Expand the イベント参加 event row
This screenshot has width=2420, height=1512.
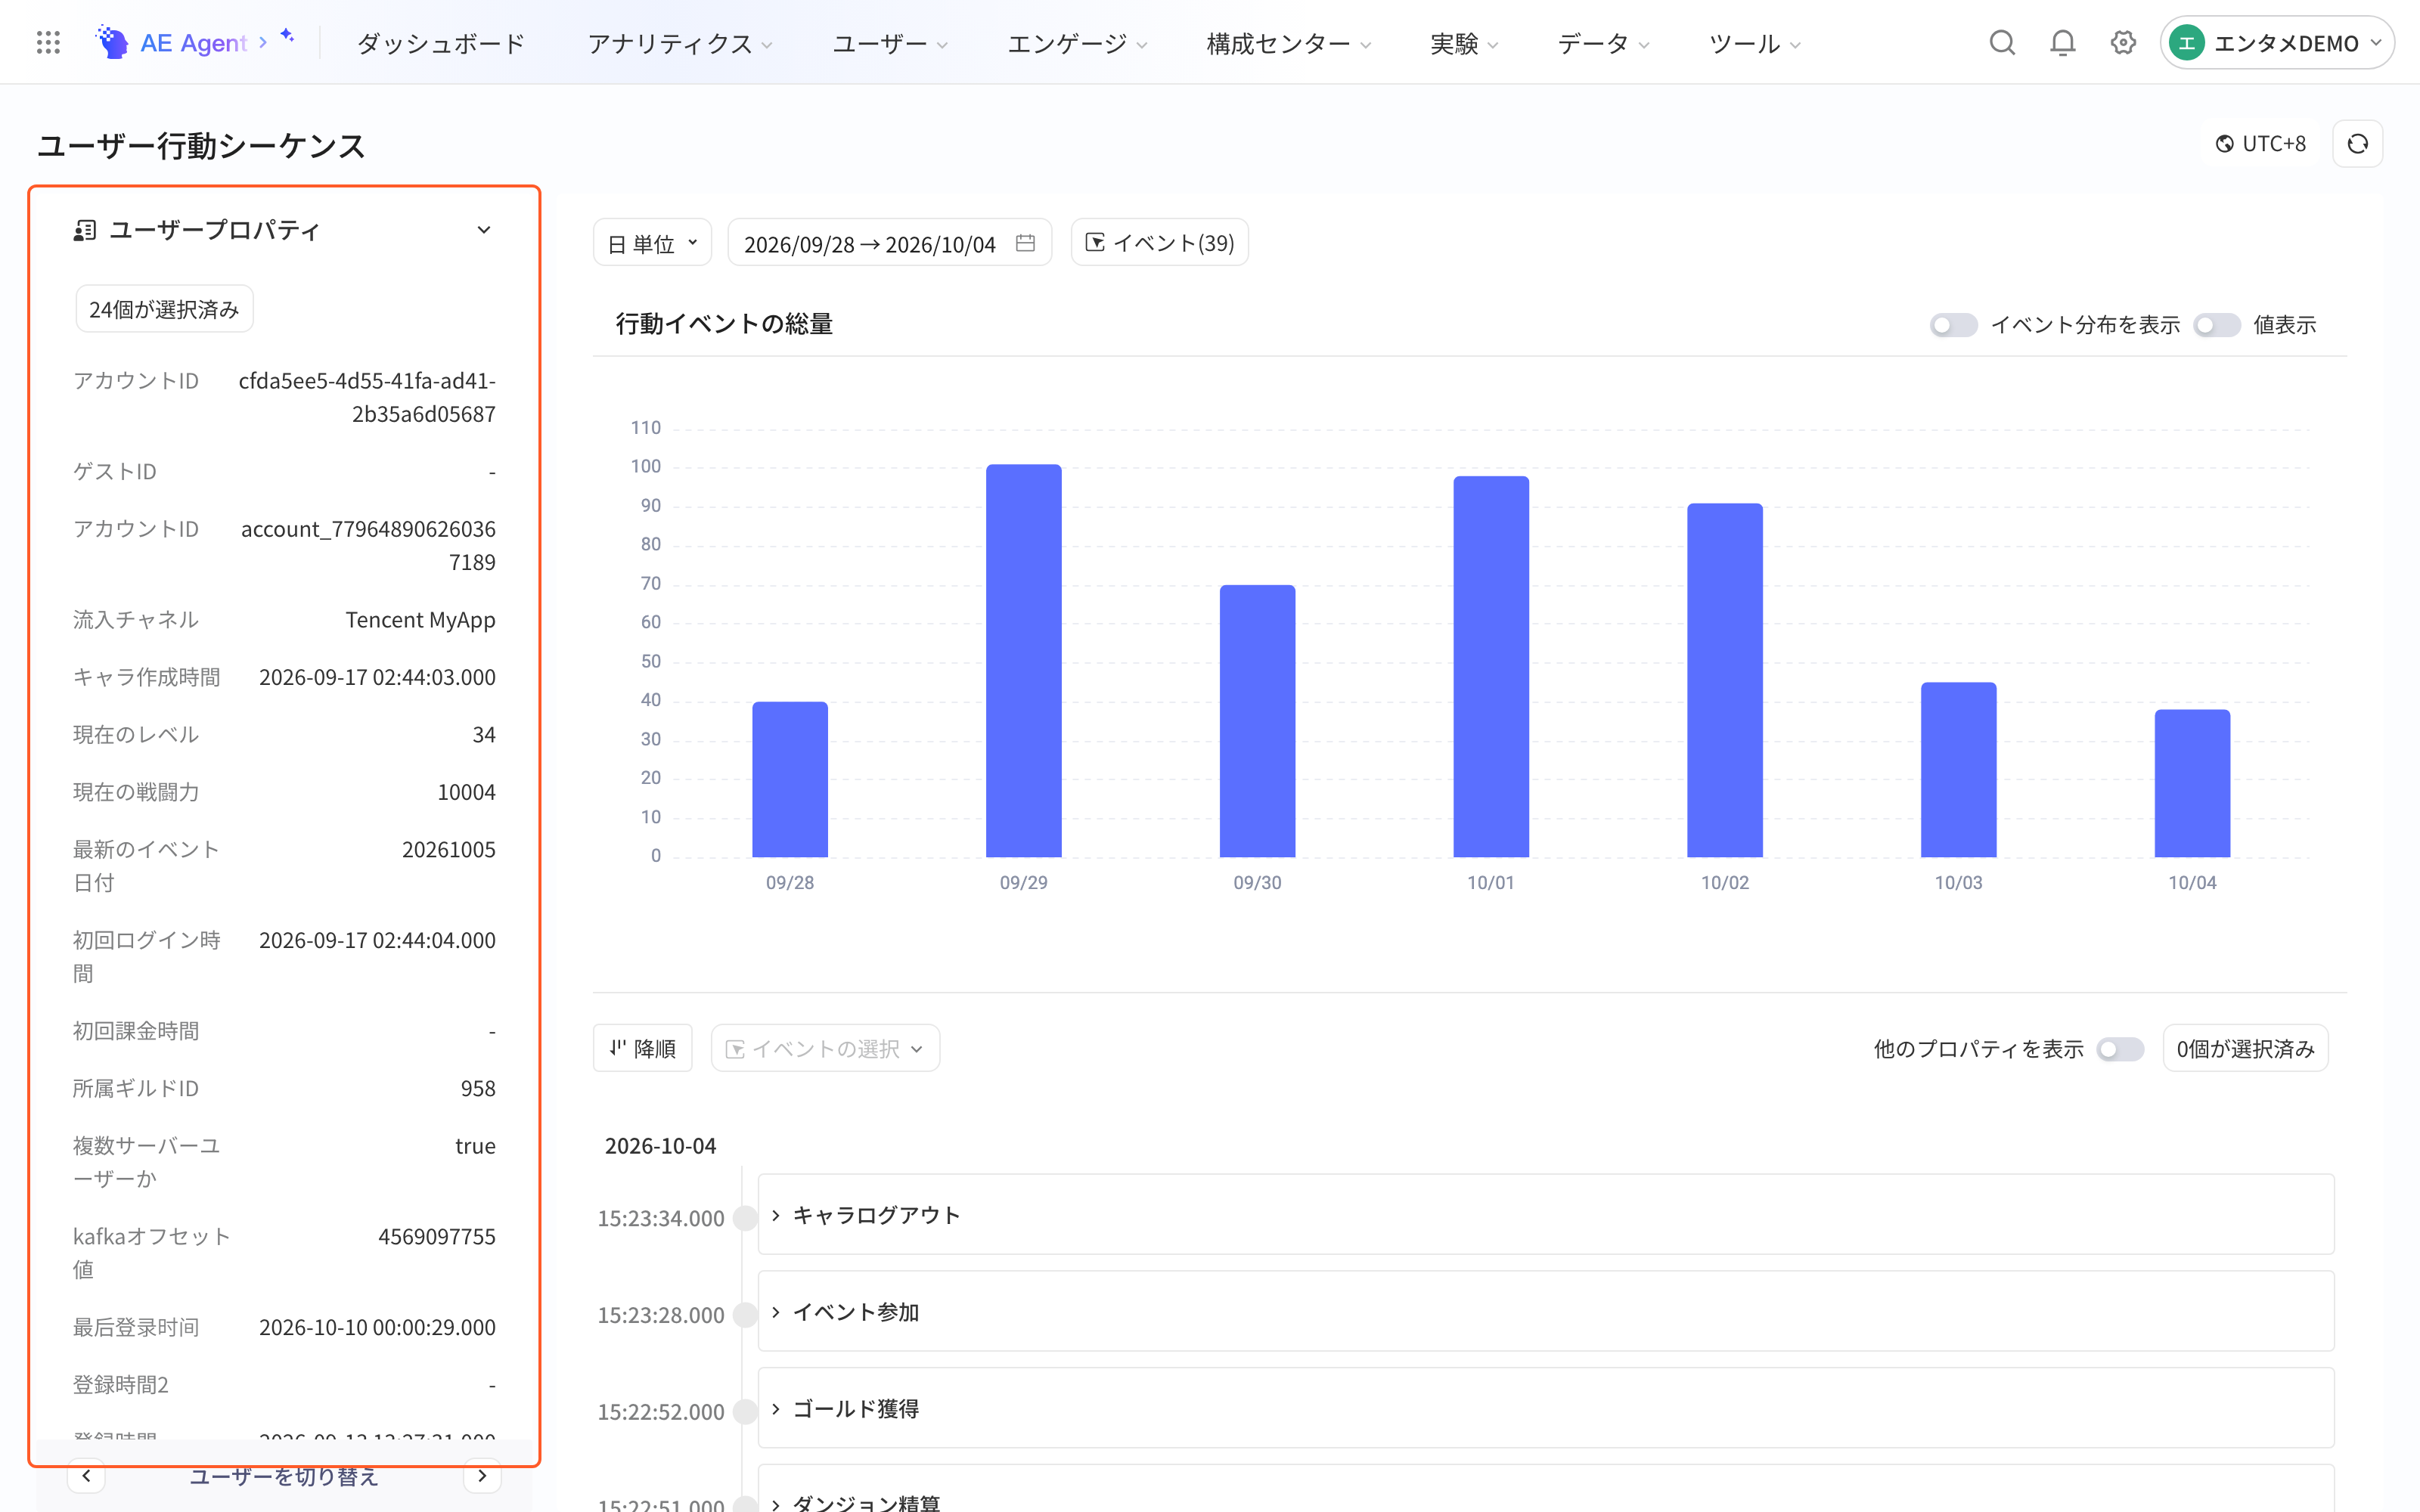point(1546,1311)
